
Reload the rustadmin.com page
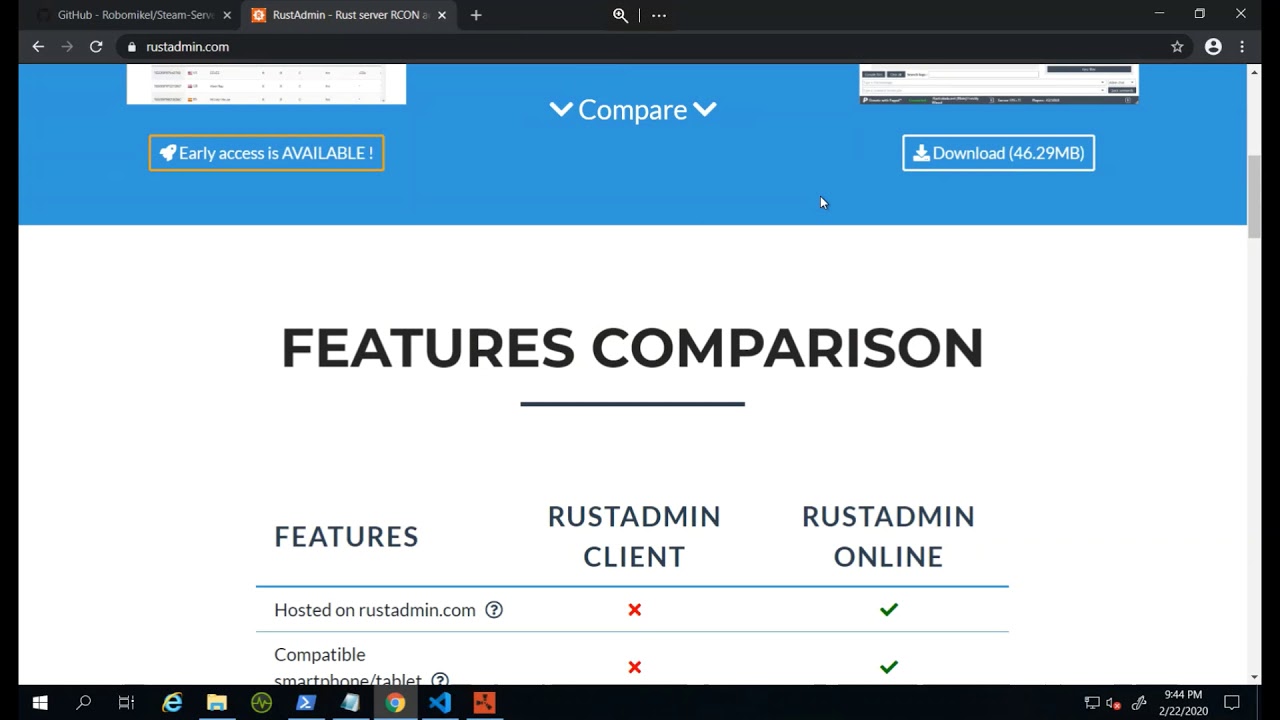(x=96, y=46)
